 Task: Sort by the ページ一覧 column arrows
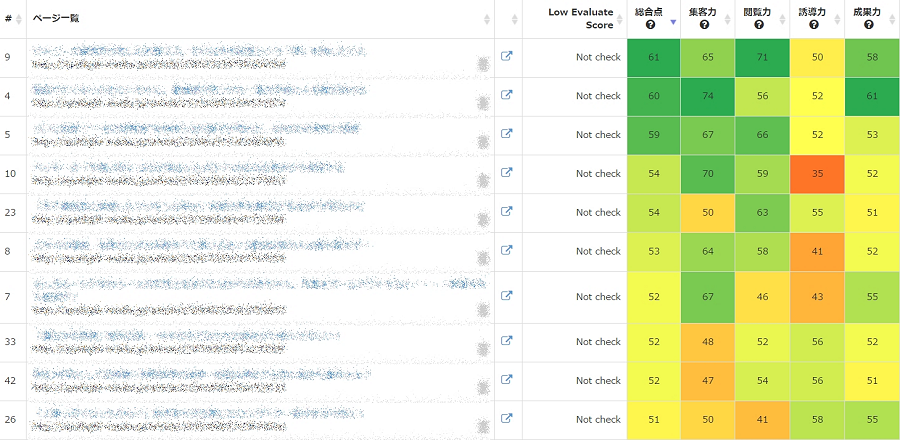coord(487,19)
